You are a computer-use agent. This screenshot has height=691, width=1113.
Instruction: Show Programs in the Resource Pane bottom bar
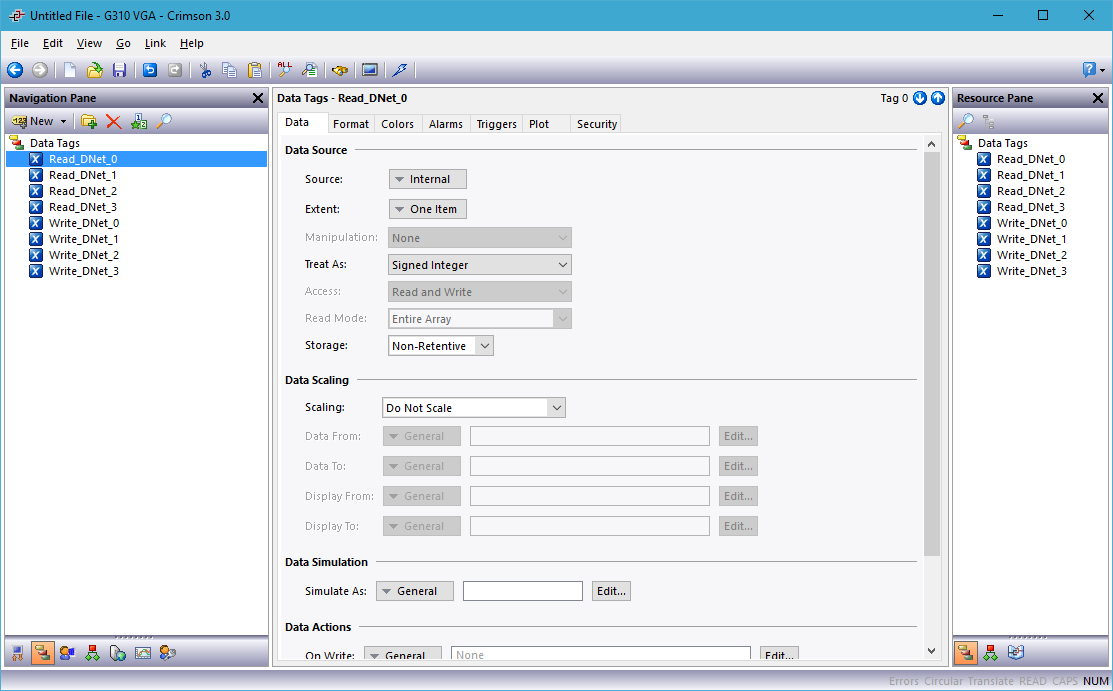[x=990, y=653]
